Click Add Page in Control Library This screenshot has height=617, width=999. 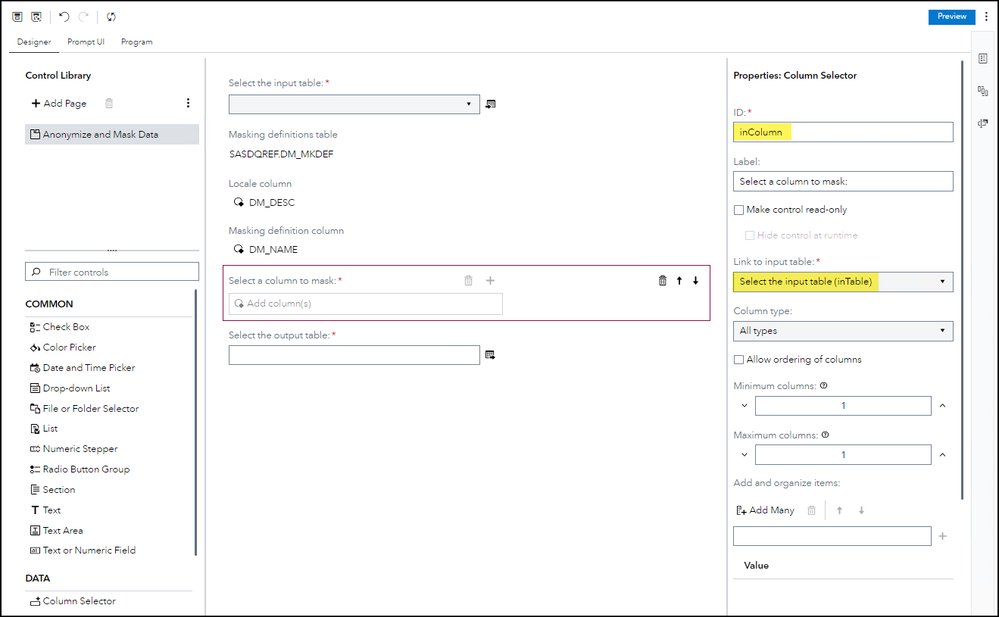[x=59, y=103]
